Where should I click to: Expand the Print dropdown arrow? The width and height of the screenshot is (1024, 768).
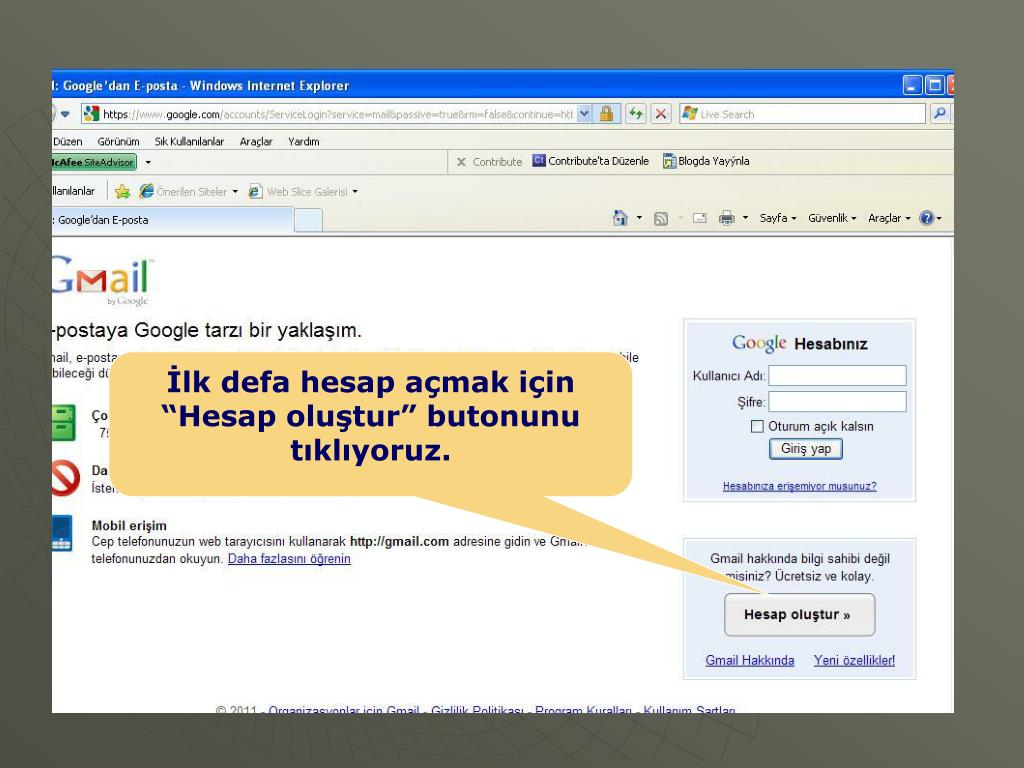pyautogui.click(x=745, y=217)
